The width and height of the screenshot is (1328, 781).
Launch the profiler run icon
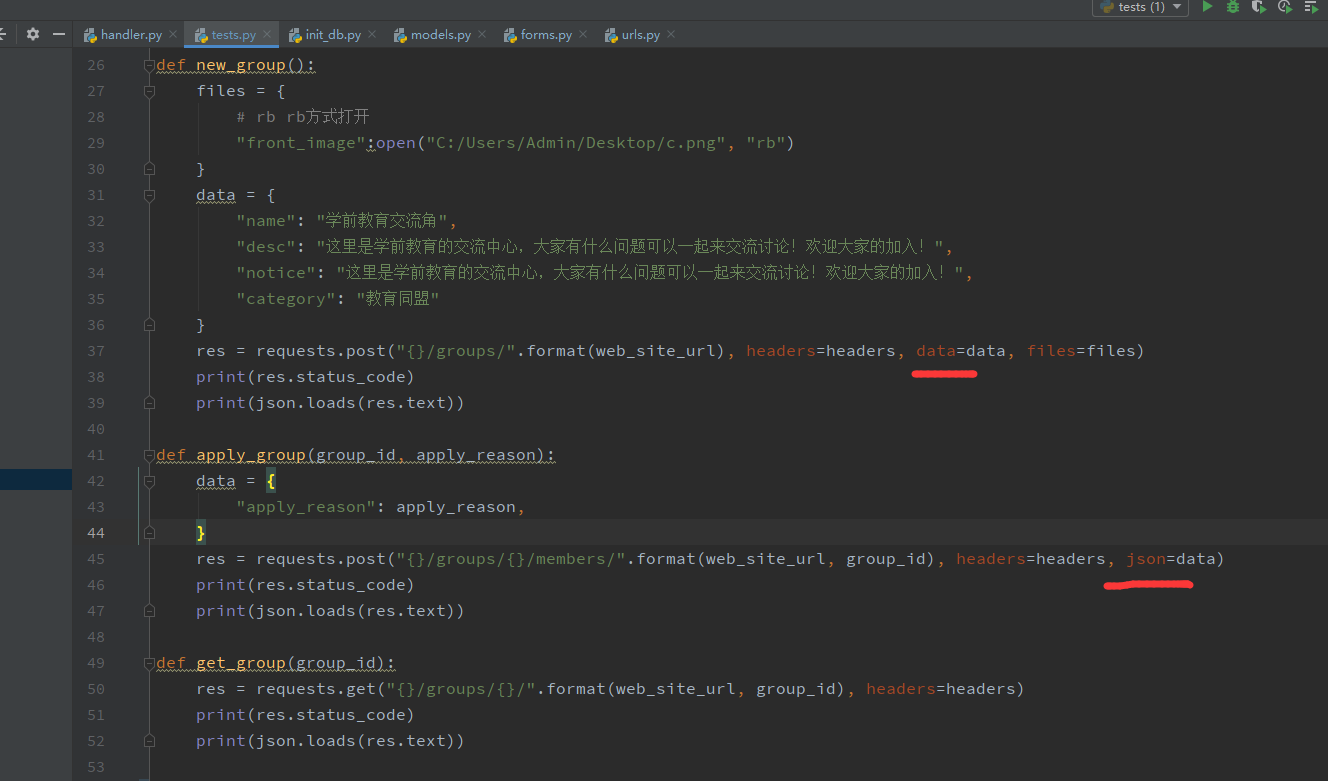(x=1285, y=7)
